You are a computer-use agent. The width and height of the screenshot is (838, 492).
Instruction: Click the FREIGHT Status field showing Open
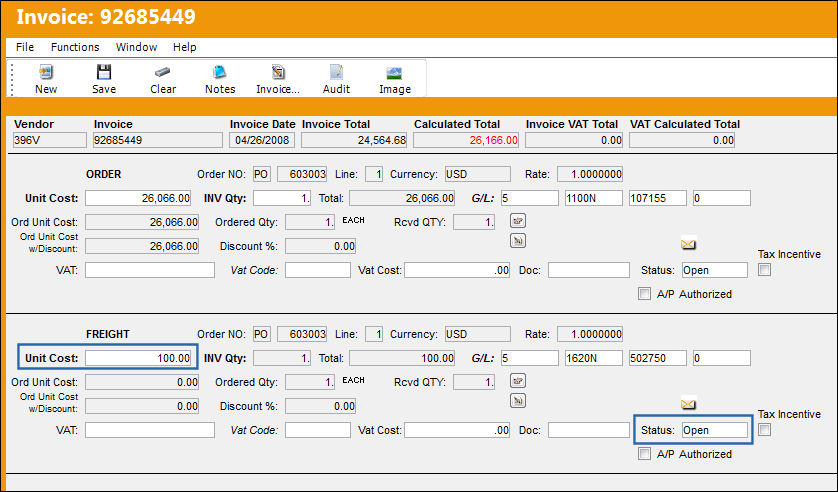point(715,430)
